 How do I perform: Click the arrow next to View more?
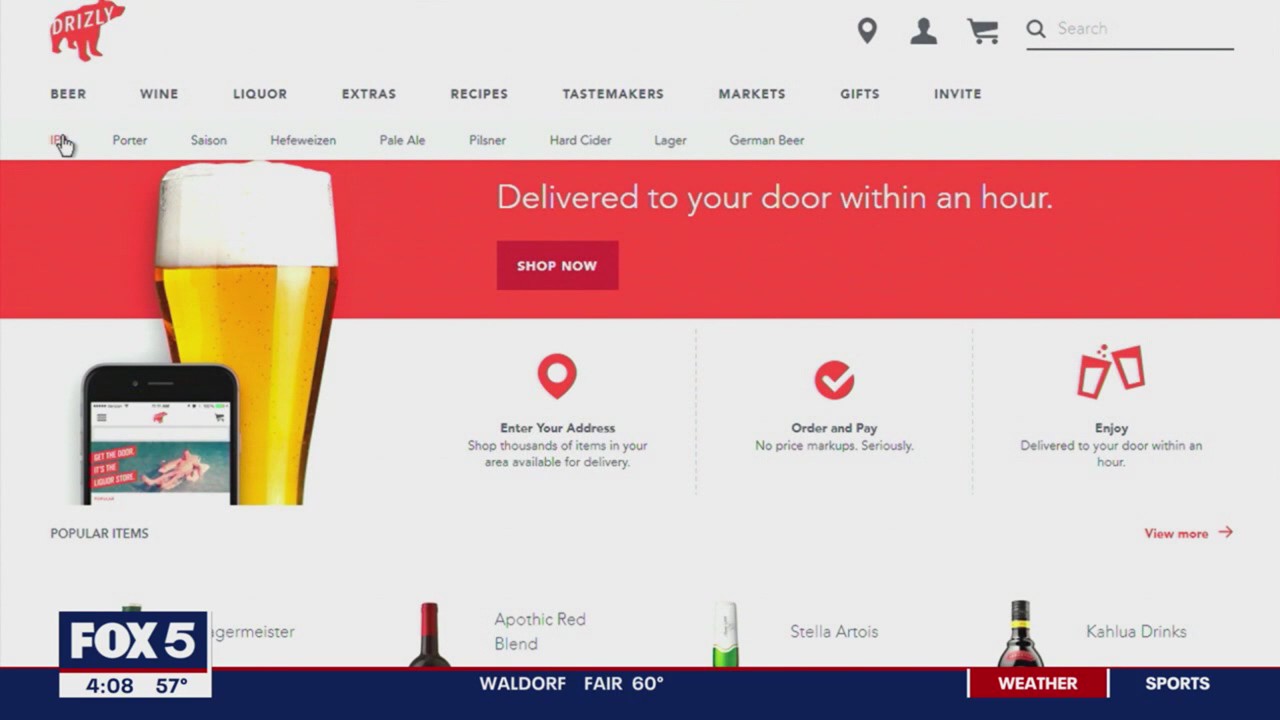(x=1226, y=533)
